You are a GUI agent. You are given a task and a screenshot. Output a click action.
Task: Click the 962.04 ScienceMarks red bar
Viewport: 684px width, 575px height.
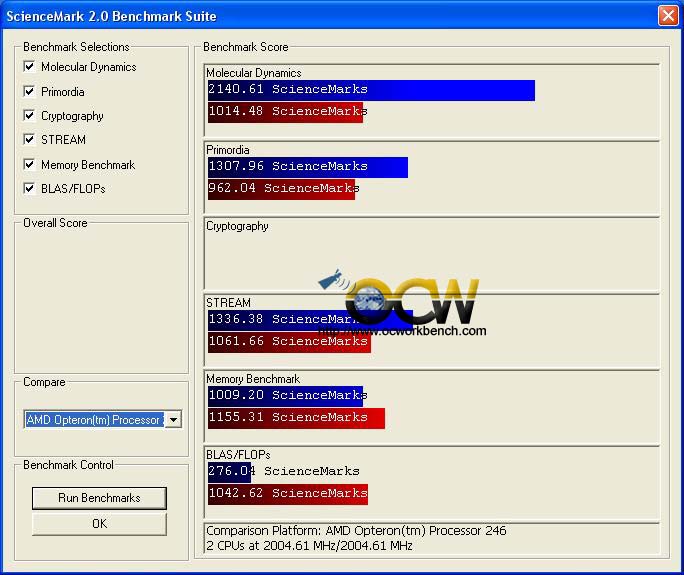tap(281, 189)
